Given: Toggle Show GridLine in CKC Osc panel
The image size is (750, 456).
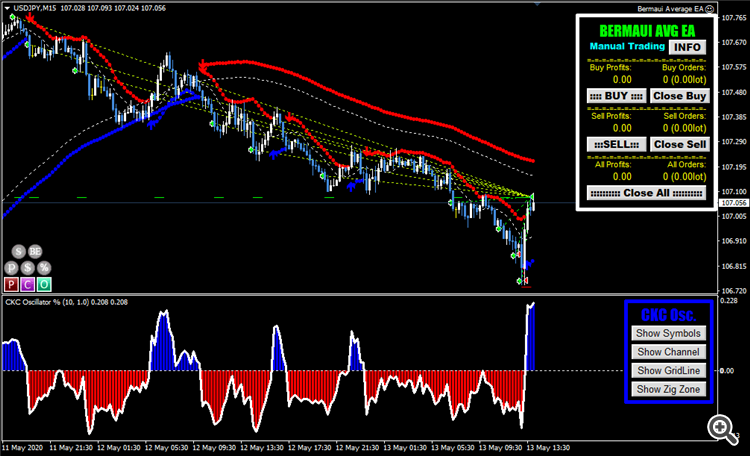Looking at the screenshot, I should pos(668,371).
